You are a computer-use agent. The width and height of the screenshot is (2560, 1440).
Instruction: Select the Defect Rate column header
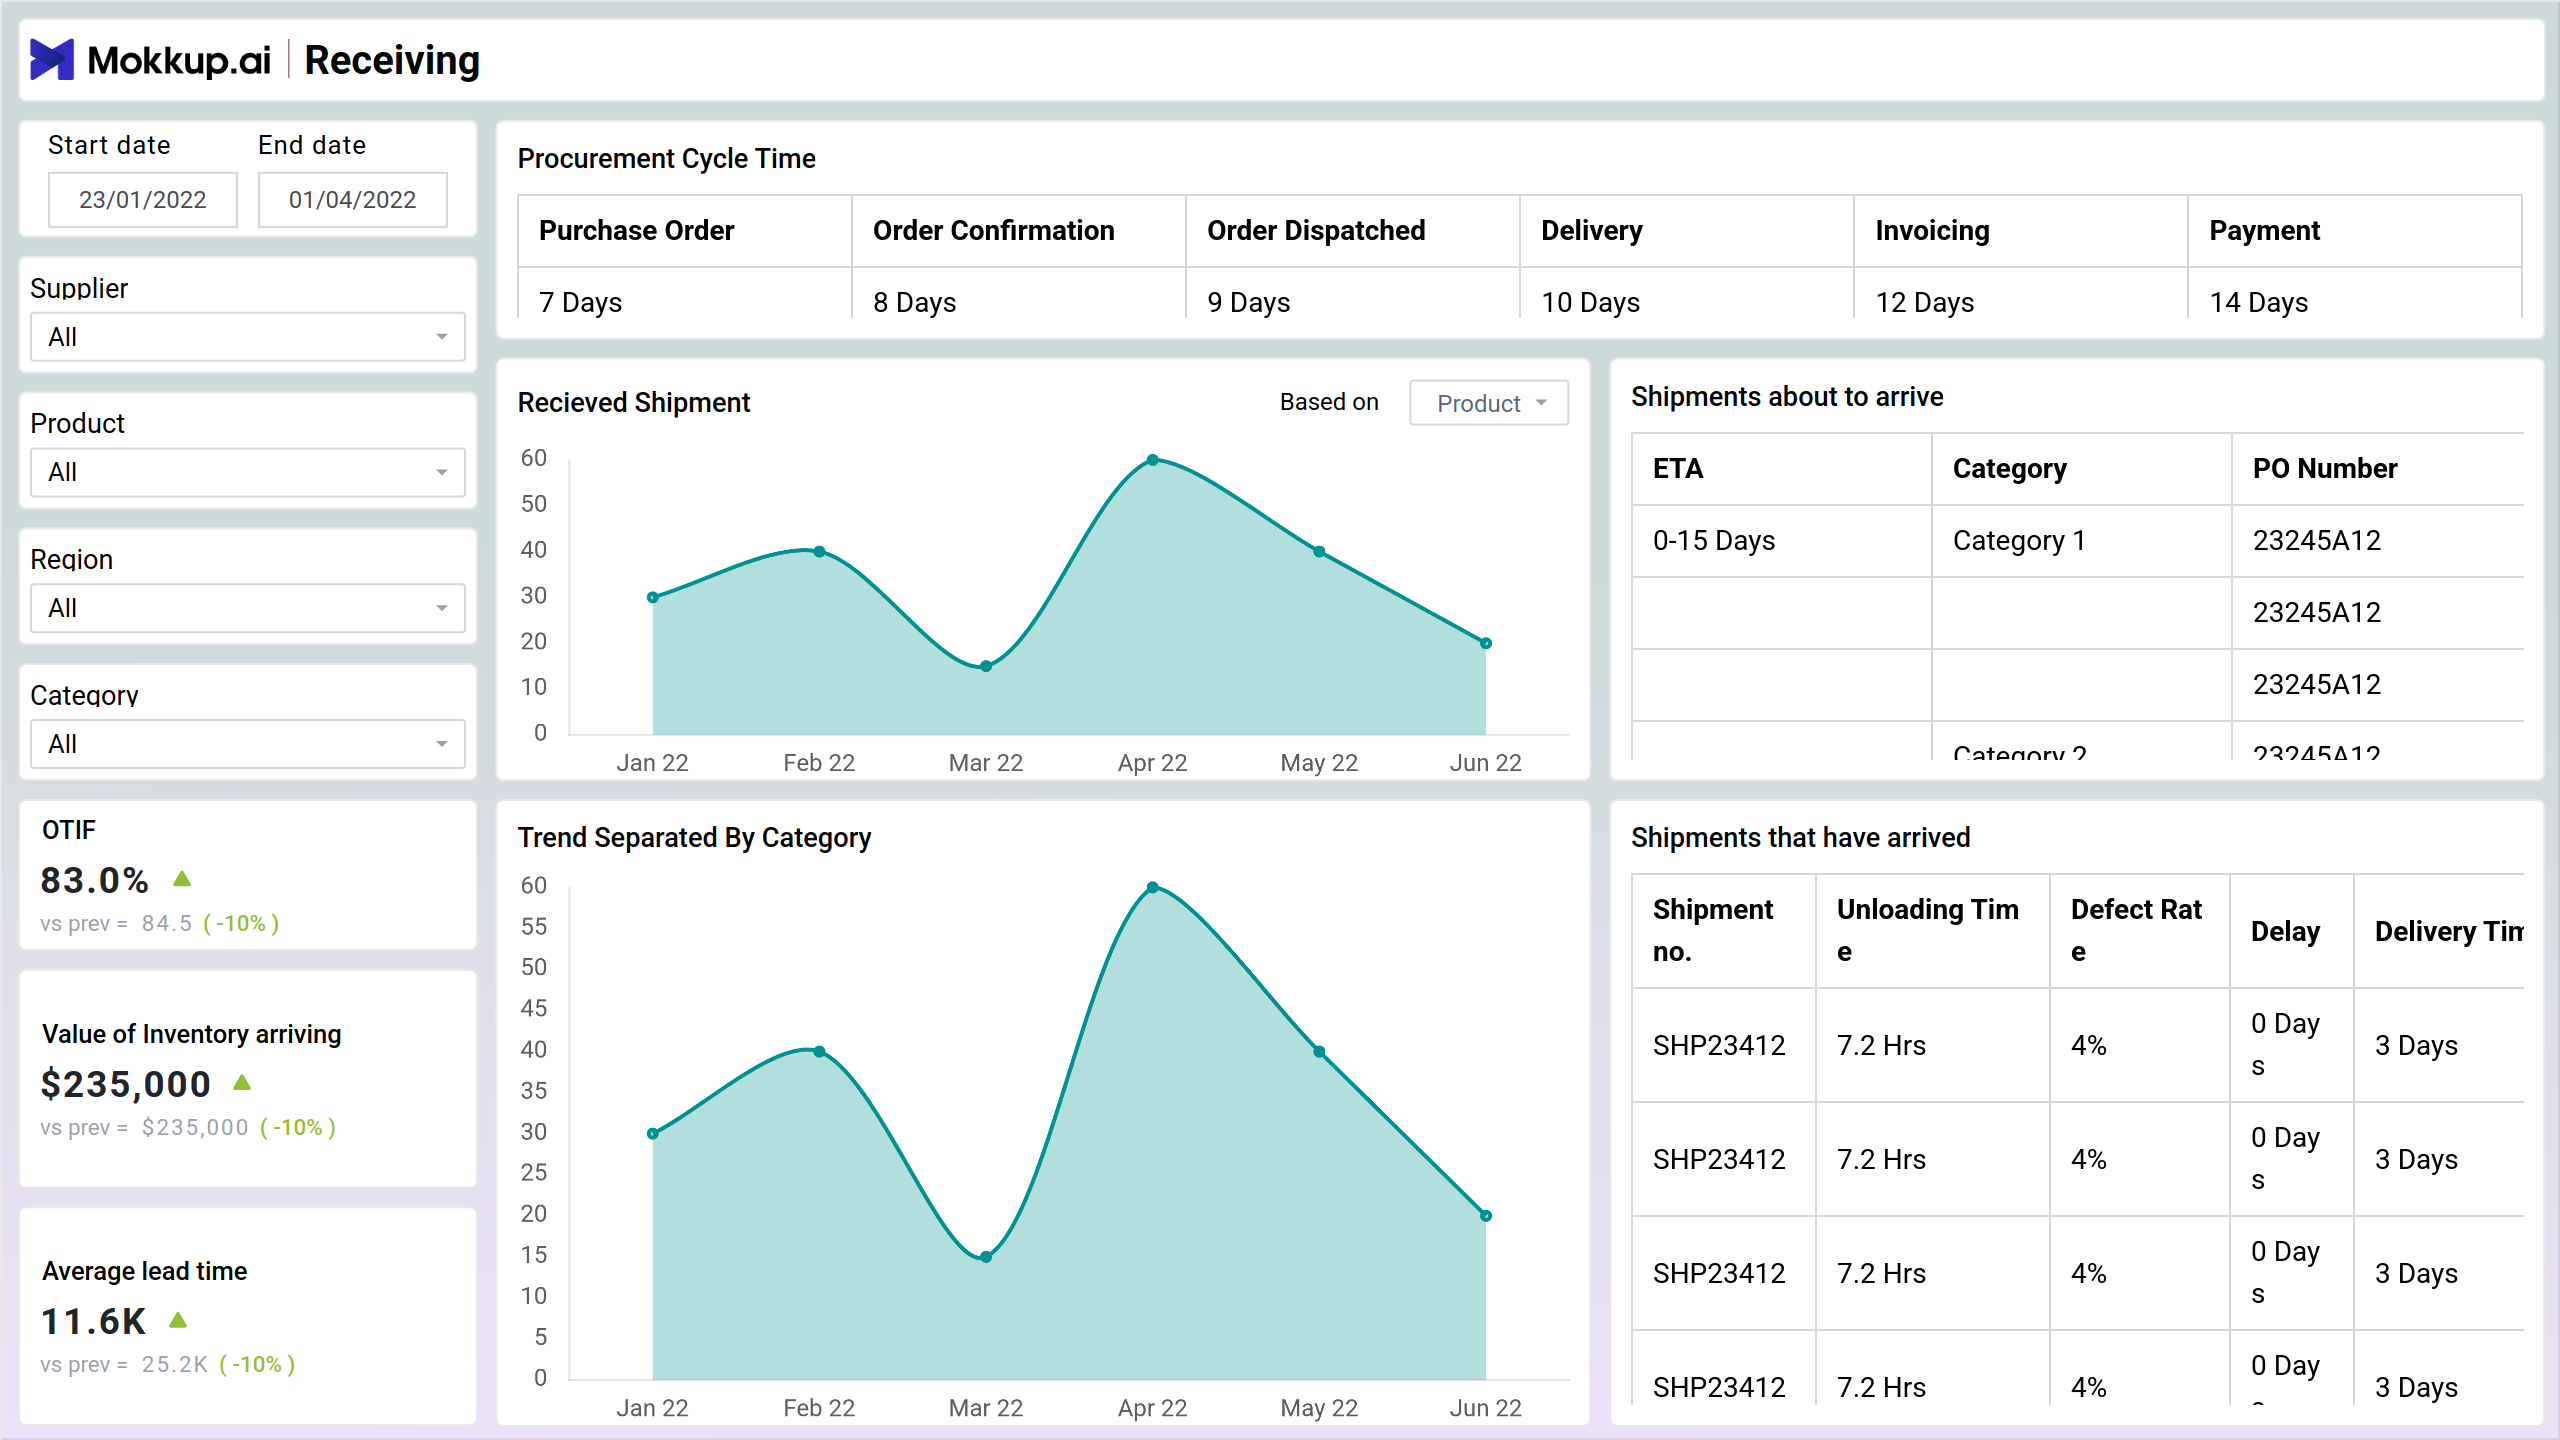click(2139, 931)
